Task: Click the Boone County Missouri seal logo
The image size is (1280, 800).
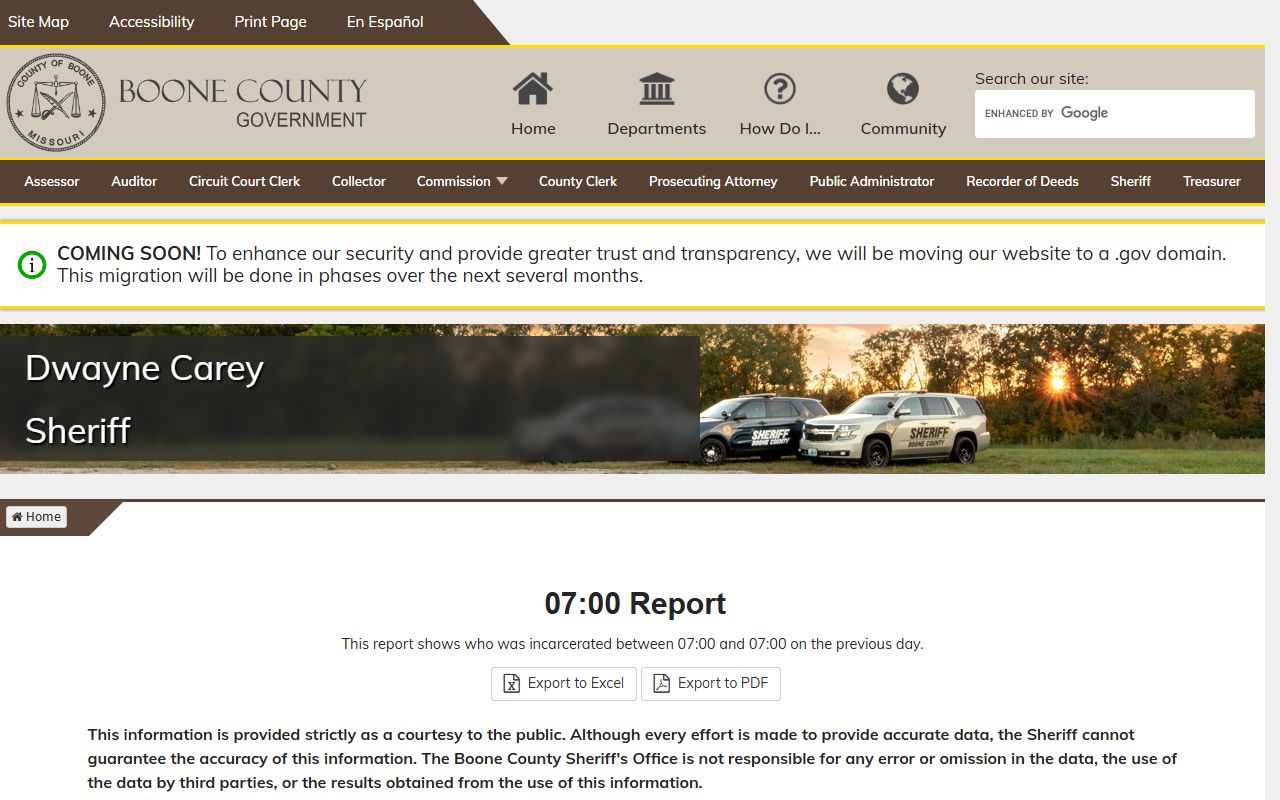Action: (x=56, y=103)
